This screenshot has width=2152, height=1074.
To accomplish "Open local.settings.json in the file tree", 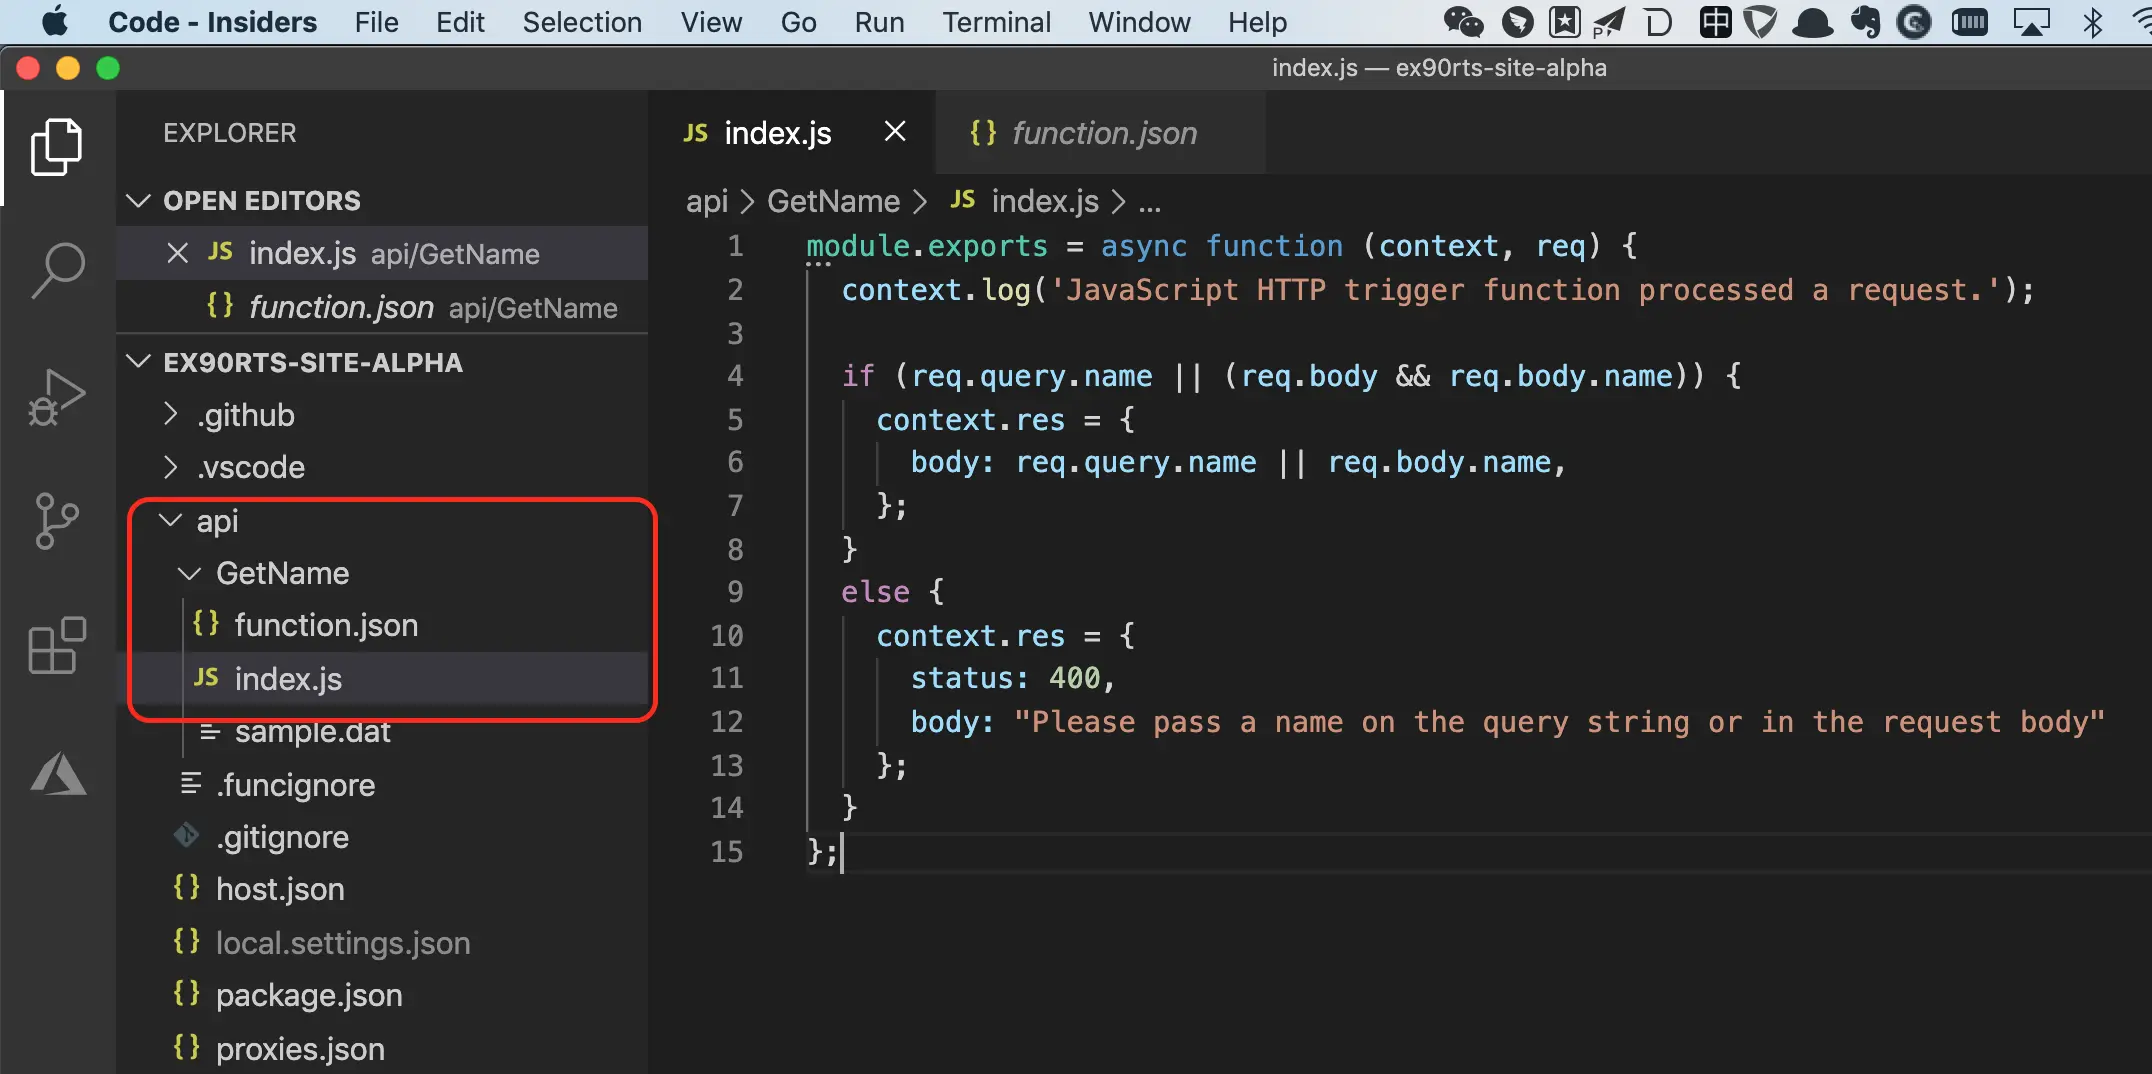I will coord(382,943).
